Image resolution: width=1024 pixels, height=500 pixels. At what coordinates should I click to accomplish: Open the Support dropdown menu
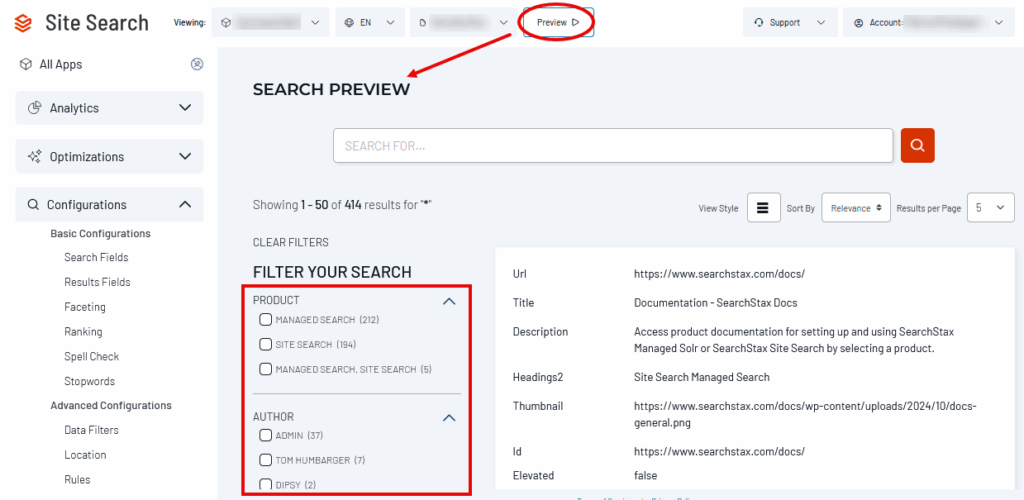pos(790,23)
